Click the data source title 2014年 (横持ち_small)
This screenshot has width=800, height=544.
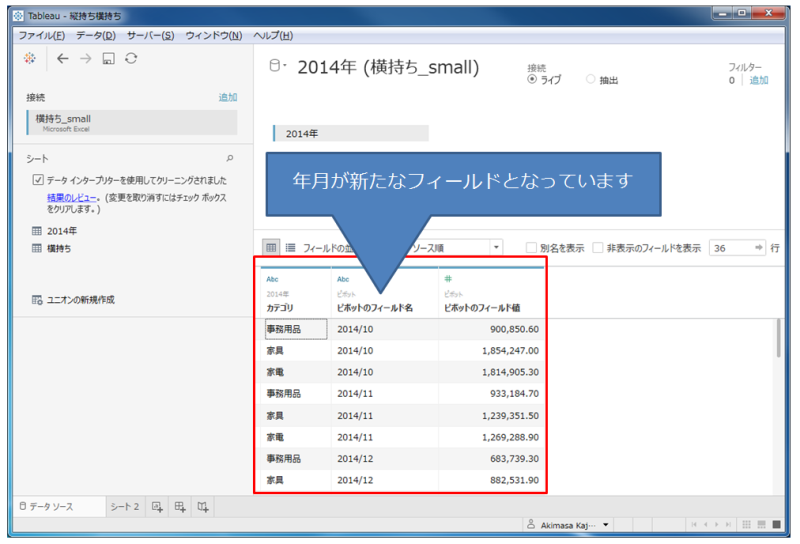pyautogui.click(x=388, y=67)
